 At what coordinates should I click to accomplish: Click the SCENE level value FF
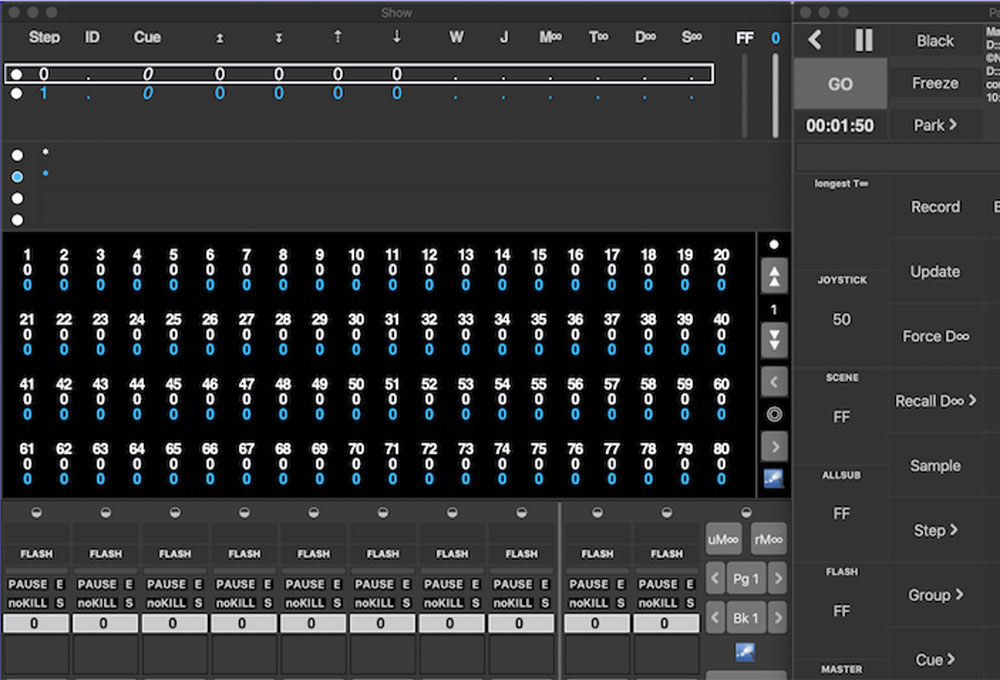tap(841, 417)
